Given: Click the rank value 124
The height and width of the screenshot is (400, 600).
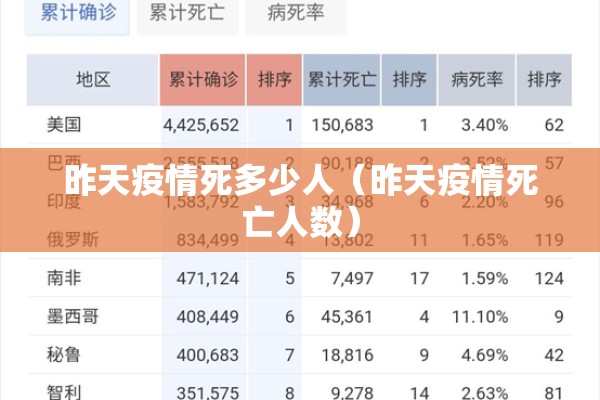Looking at the screenshot, I should point(549,278).
